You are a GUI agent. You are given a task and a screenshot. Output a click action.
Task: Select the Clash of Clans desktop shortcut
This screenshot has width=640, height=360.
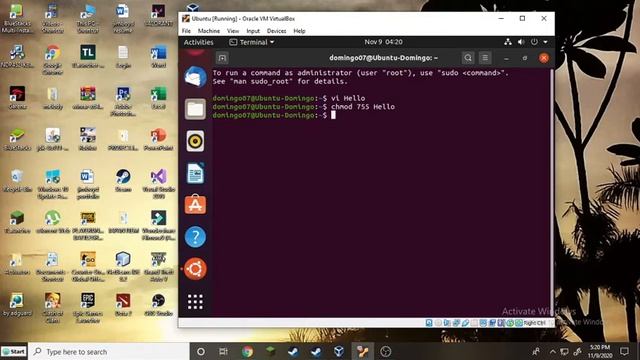[52, 308]
